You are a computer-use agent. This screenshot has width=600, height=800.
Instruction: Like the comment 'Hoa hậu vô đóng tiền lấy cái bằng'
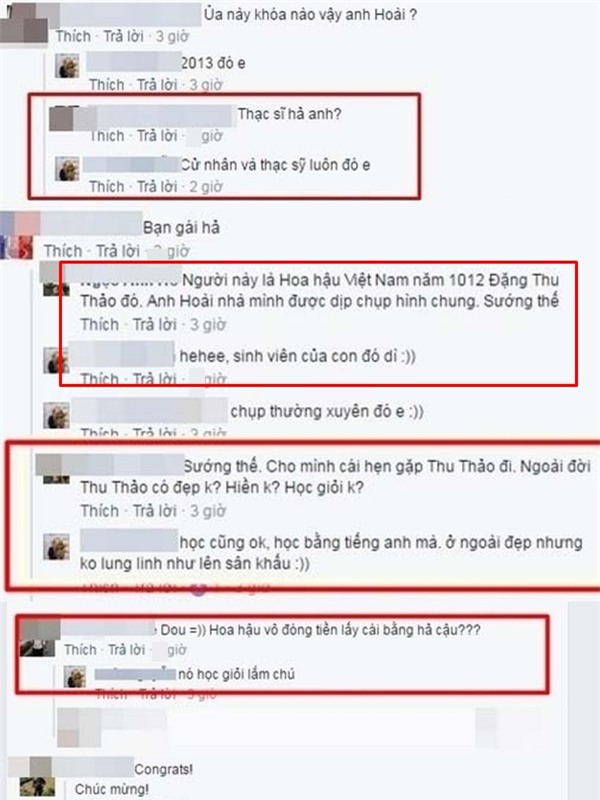click(80, 649)
